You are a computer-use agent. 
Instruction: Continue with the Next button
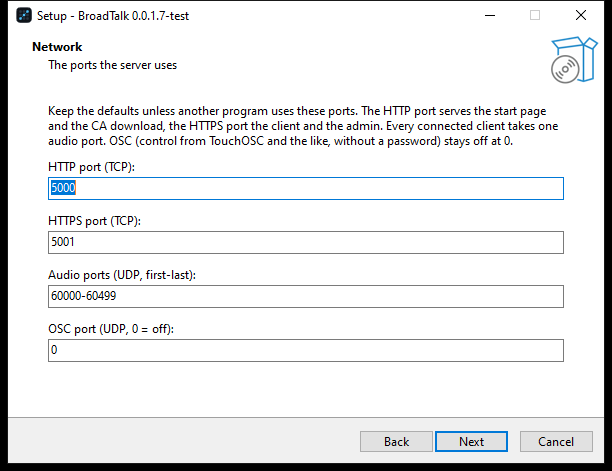pyautogui.click(x=471, y=442)
